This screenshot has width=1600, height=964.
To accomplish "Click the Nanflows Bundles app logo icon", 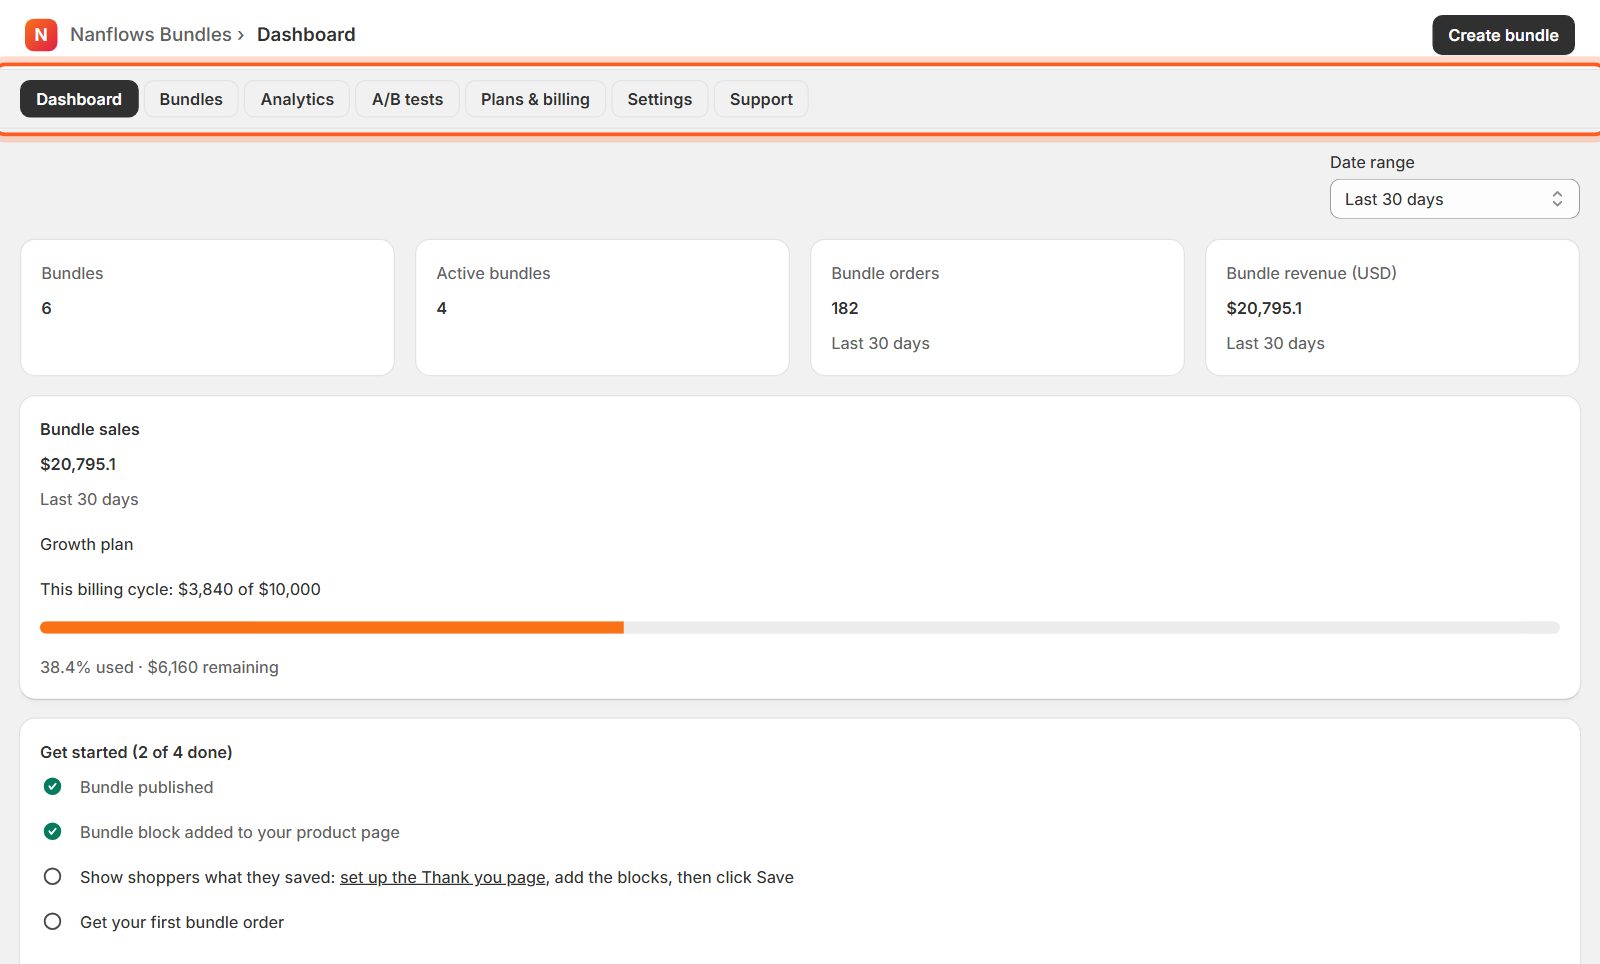I will (x=41, y=35).
